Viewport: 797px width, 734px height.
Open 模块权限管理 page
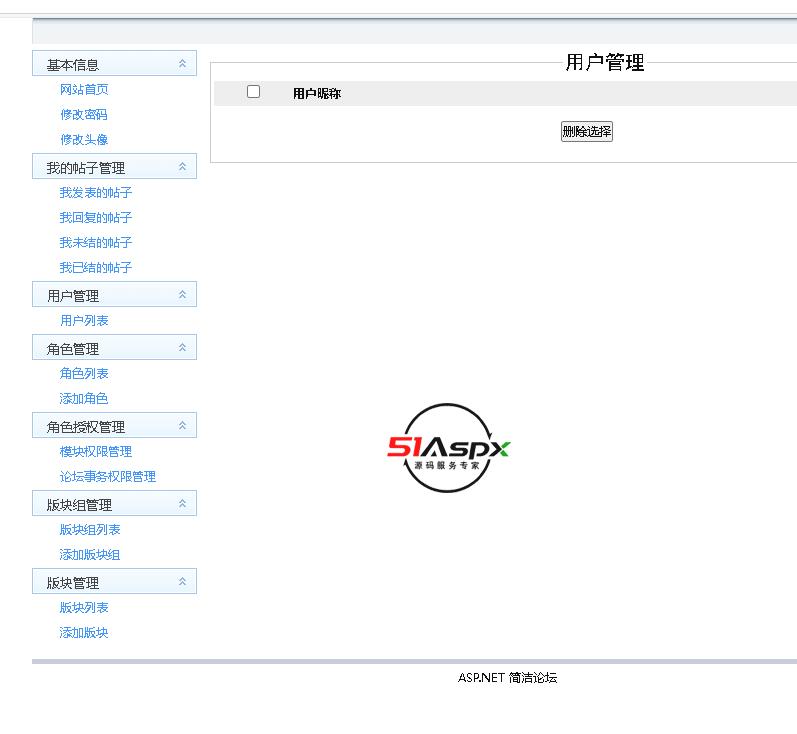click(x=96, y=451)
